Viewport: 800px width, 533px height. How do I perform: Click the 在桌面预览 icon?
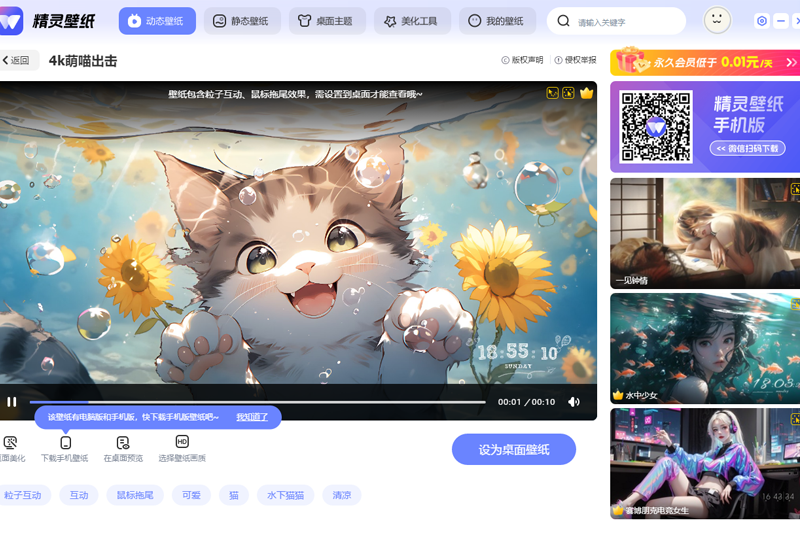pyautogui.click(x=123, y=442)
